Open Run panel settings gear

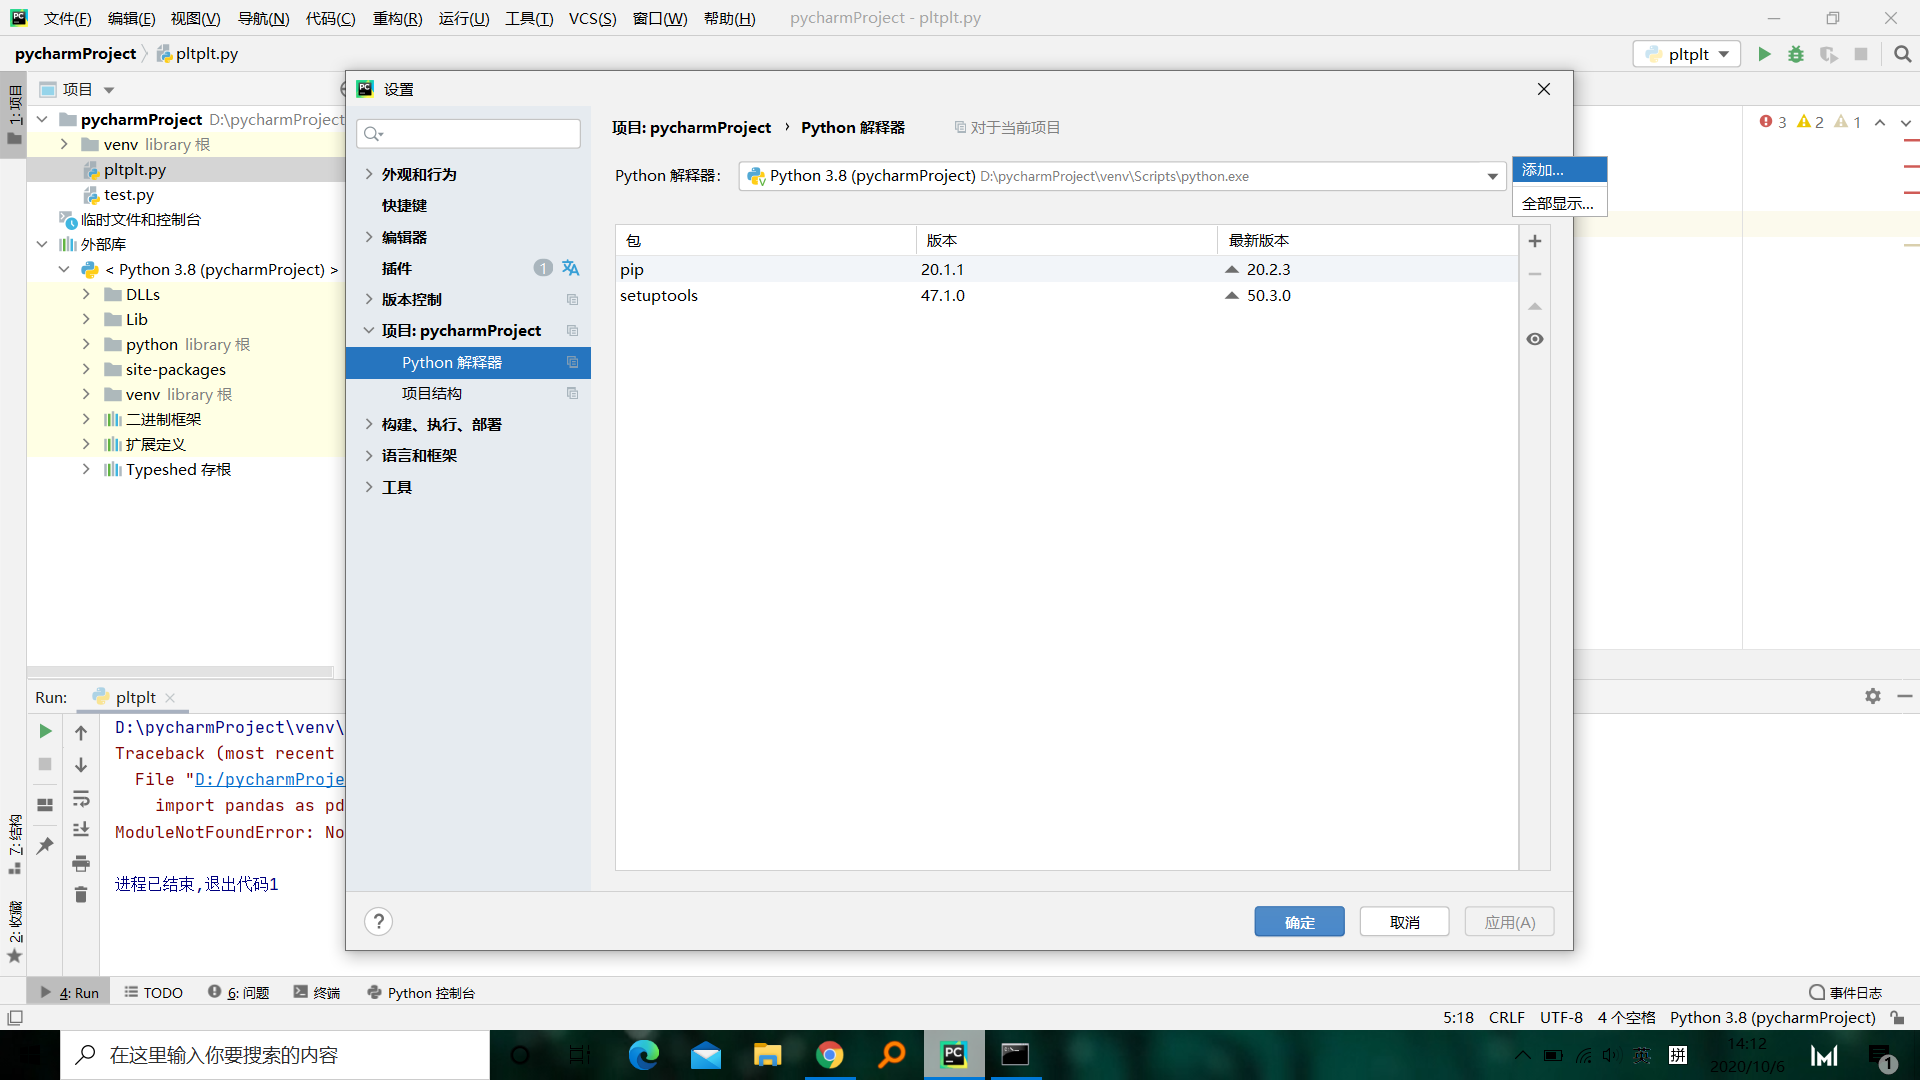pos(1872,696)
